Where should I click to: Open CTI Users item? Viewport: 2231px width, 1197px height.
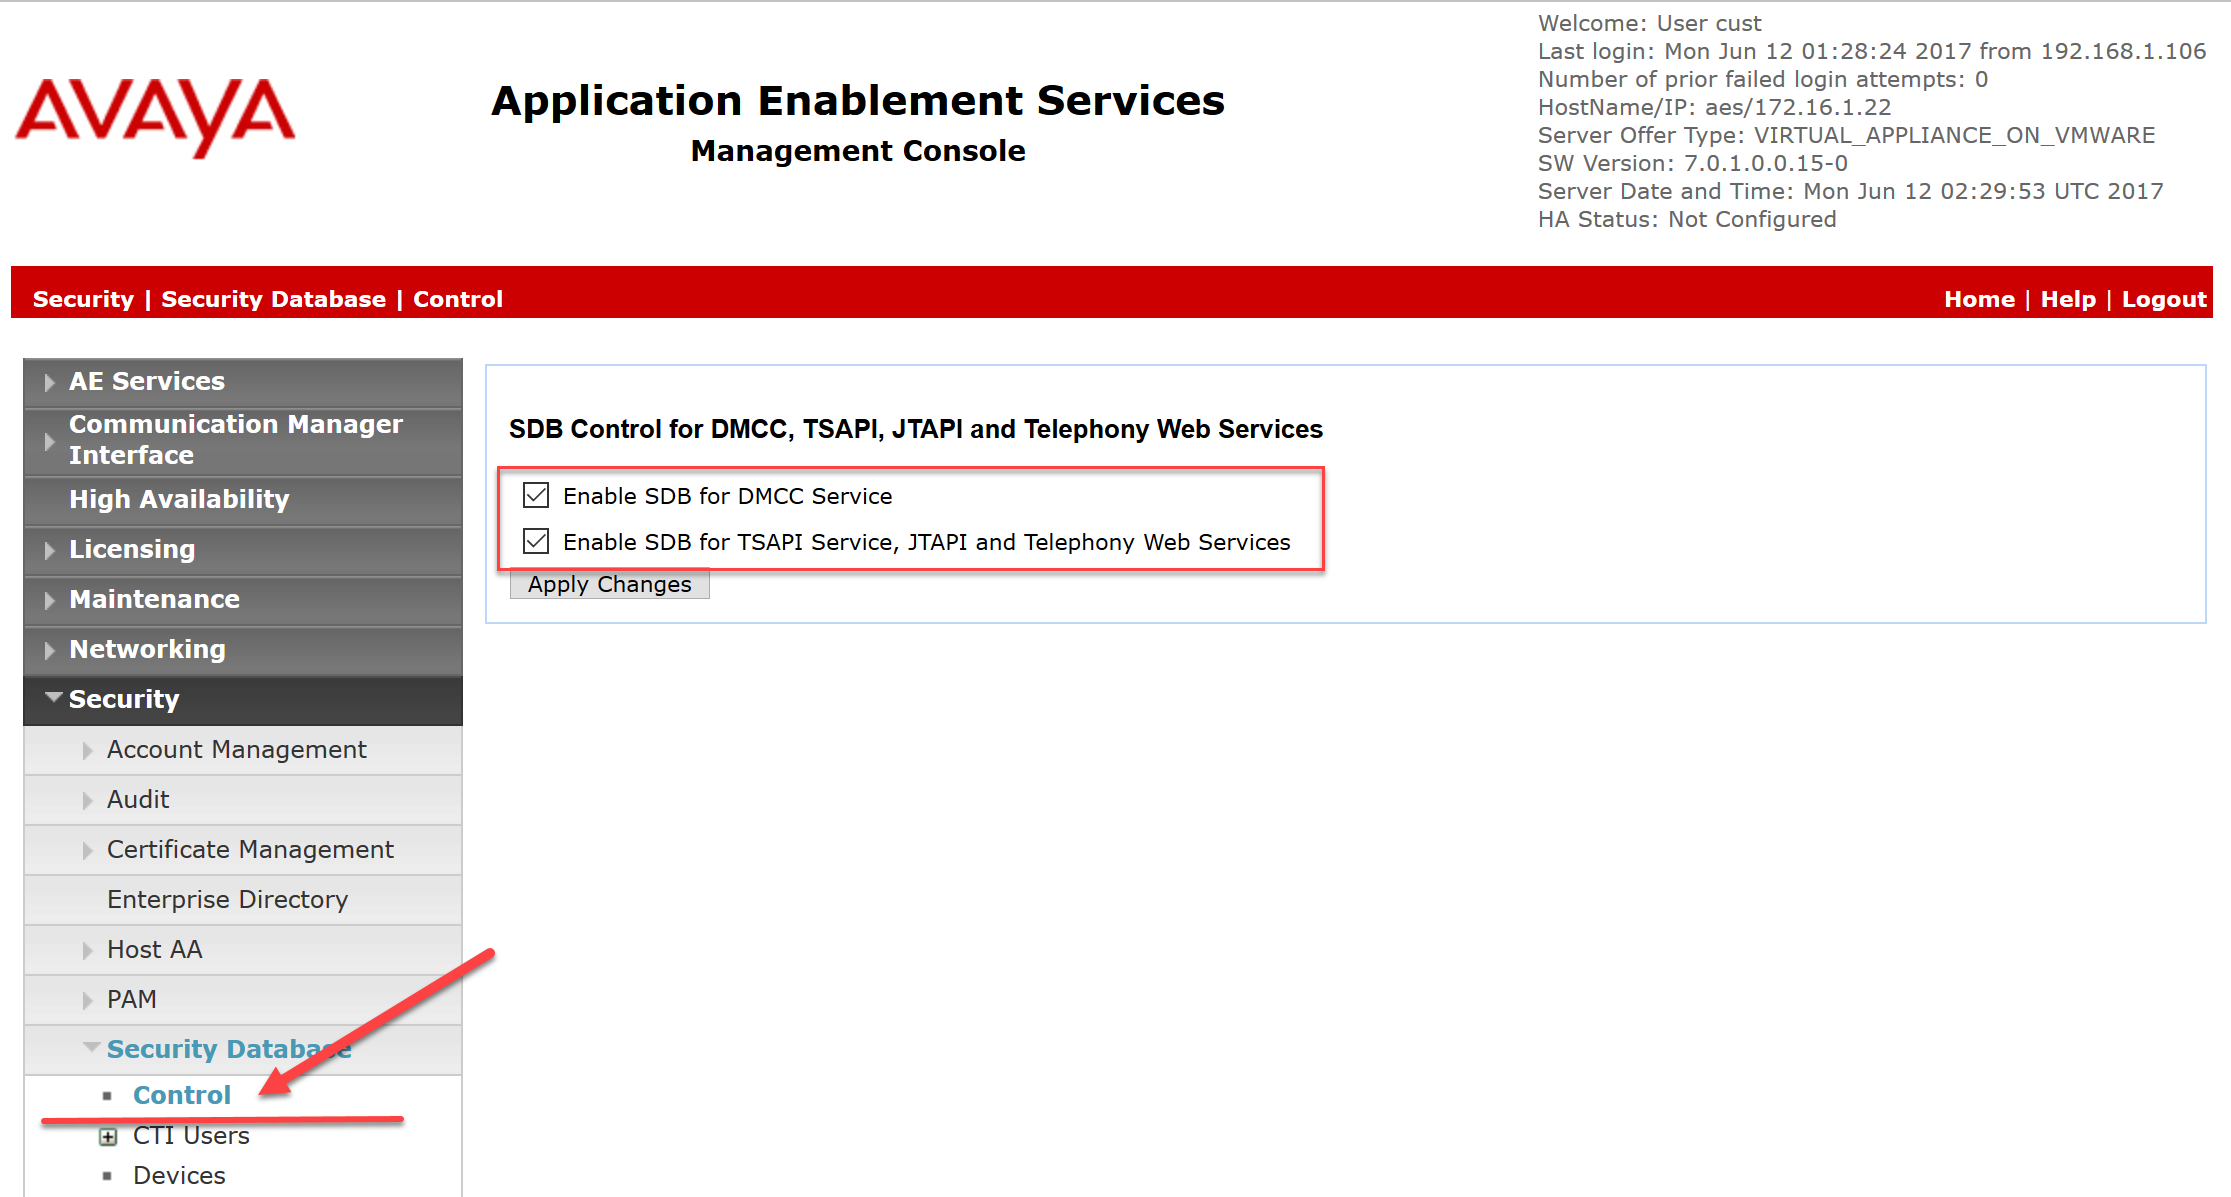coord(191,1136)
